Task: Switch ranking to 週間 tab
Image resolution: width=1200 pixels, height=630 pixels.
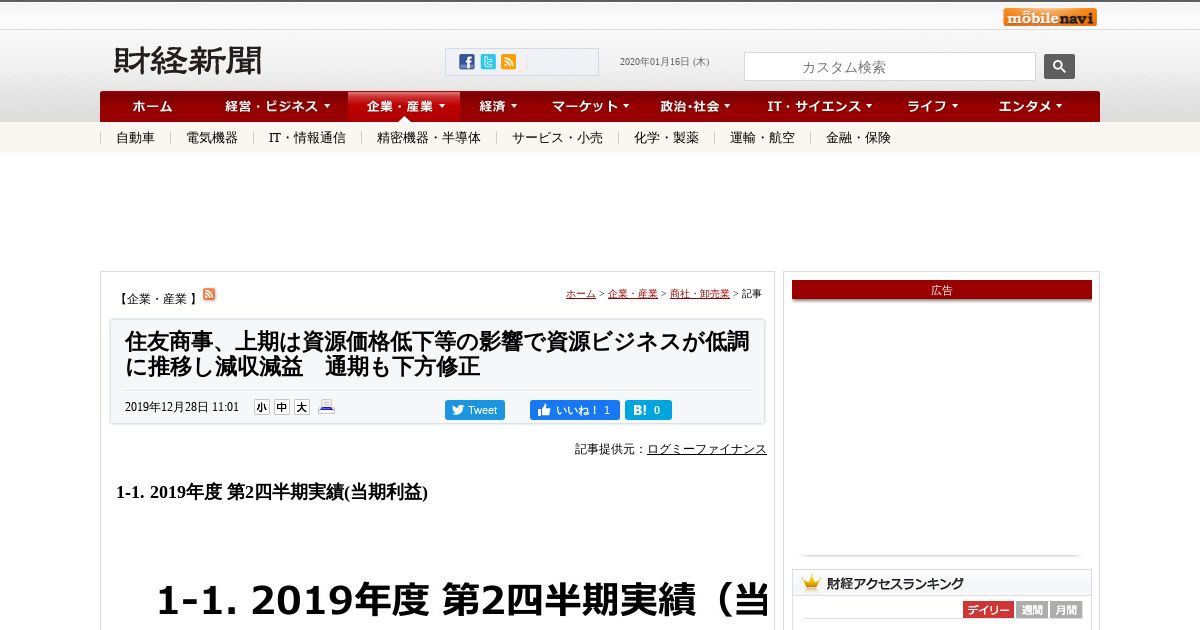Action: pyautogui.click(x=1032, y=609)
